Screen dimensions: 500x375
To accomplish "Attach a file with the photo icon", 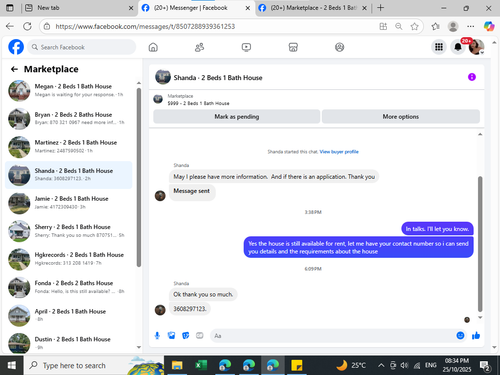I will [171, 335].
